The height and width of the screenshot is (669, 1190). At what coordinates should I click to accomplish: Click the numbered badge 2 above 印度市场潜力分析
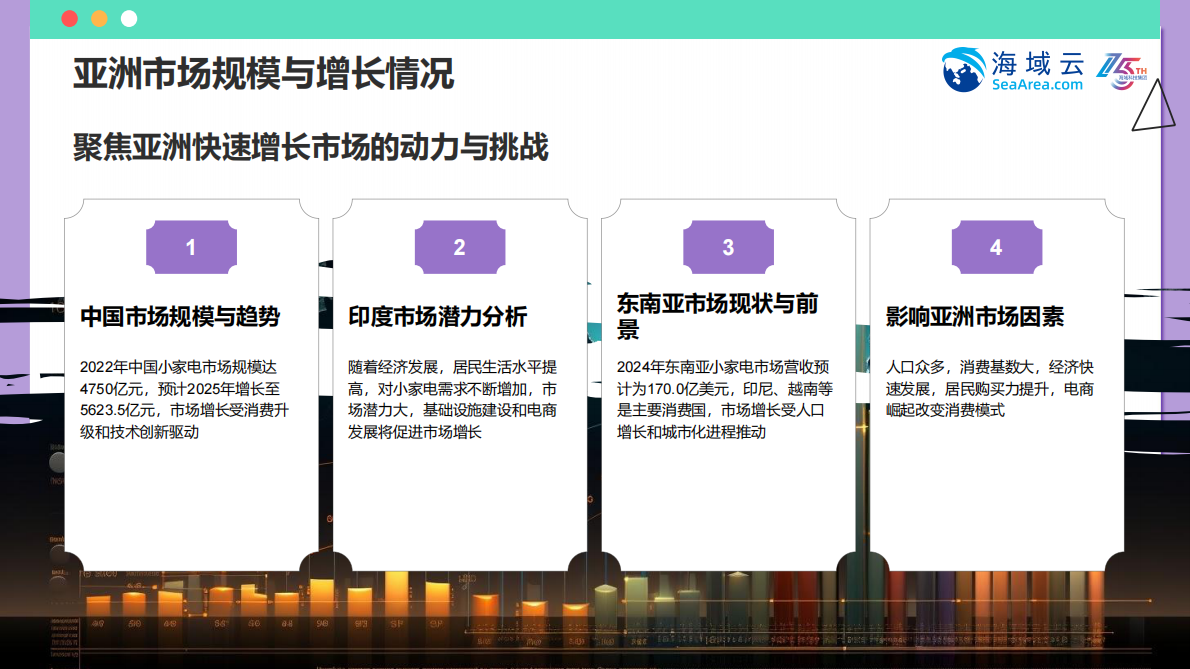pyautogui.click(x=459, y=247)
